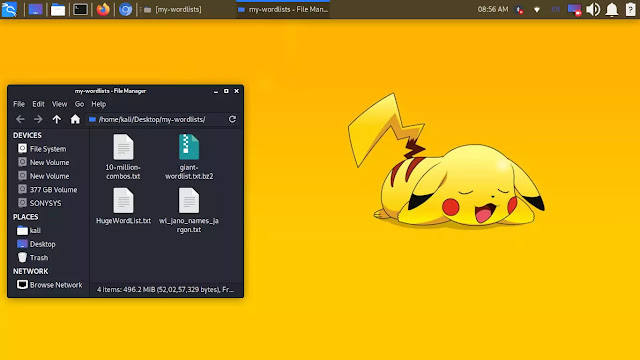Click the 08:56 AM clock

pos(493,9)
